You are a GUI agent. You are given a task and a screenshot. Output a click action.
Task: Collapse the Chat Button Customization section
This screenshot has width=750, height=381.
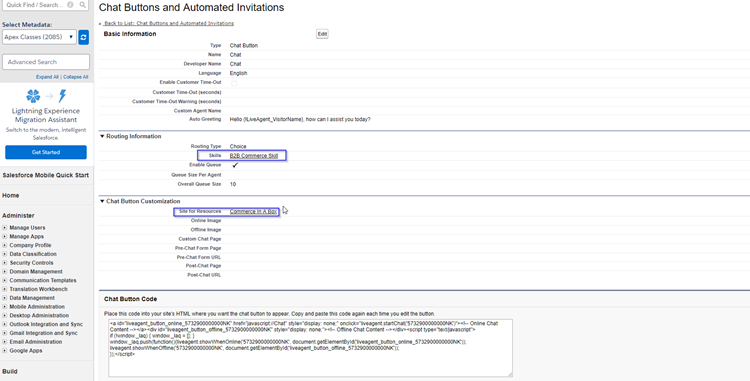[102, 201]
